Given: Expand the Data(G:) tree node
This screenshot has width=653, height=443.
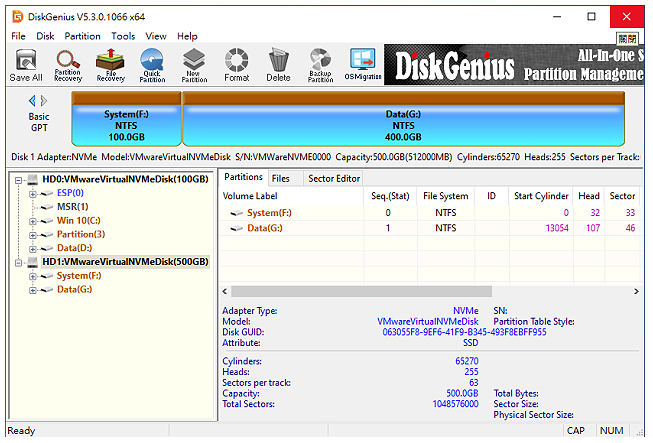Looking at the screenshot, I should pos(32,290).
